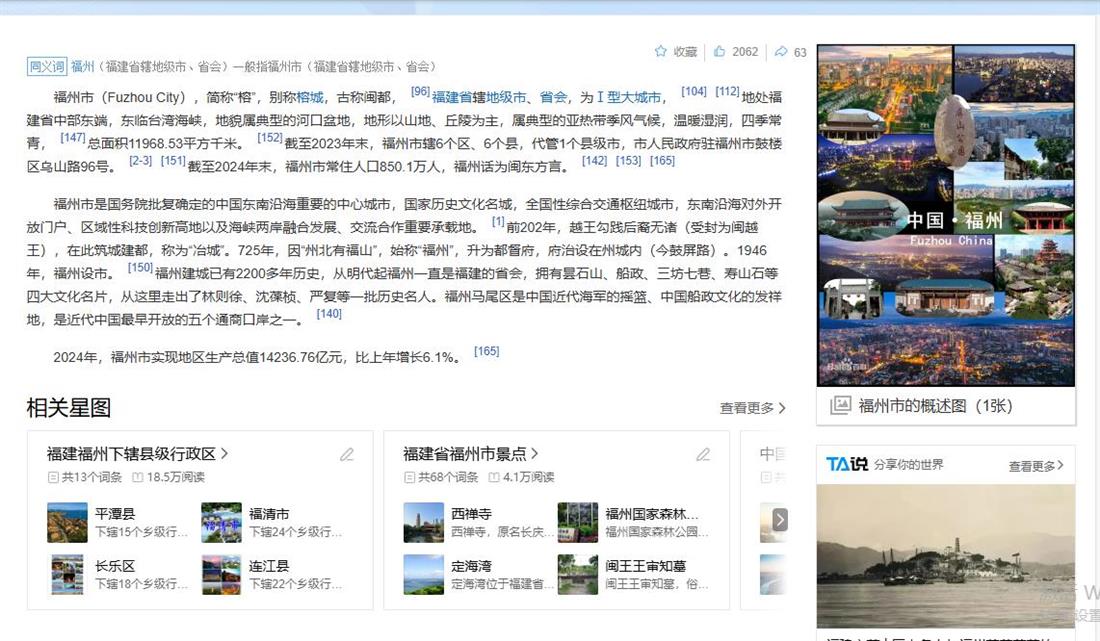Open citation [2-3]
Image resolution: width=1100 pixels, height=641 pixels.
tap(140, 161)
